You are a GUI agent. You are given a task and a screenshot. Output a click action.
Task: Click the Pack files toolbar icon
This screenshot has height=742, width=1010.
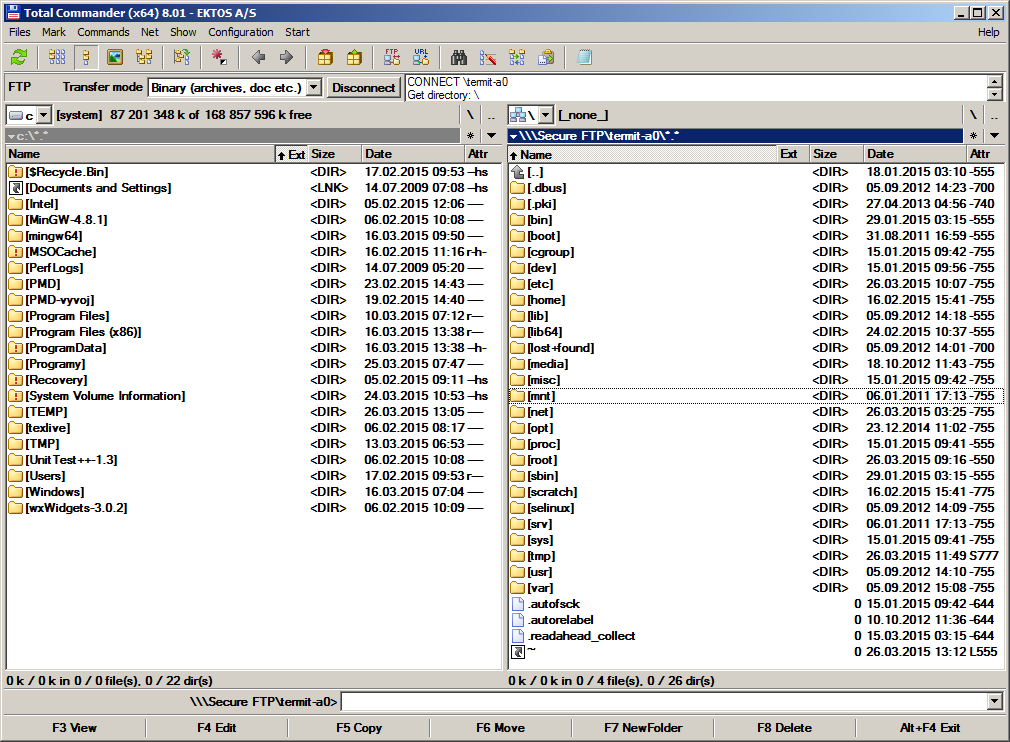pyautogui.click(x=325, y=57)
